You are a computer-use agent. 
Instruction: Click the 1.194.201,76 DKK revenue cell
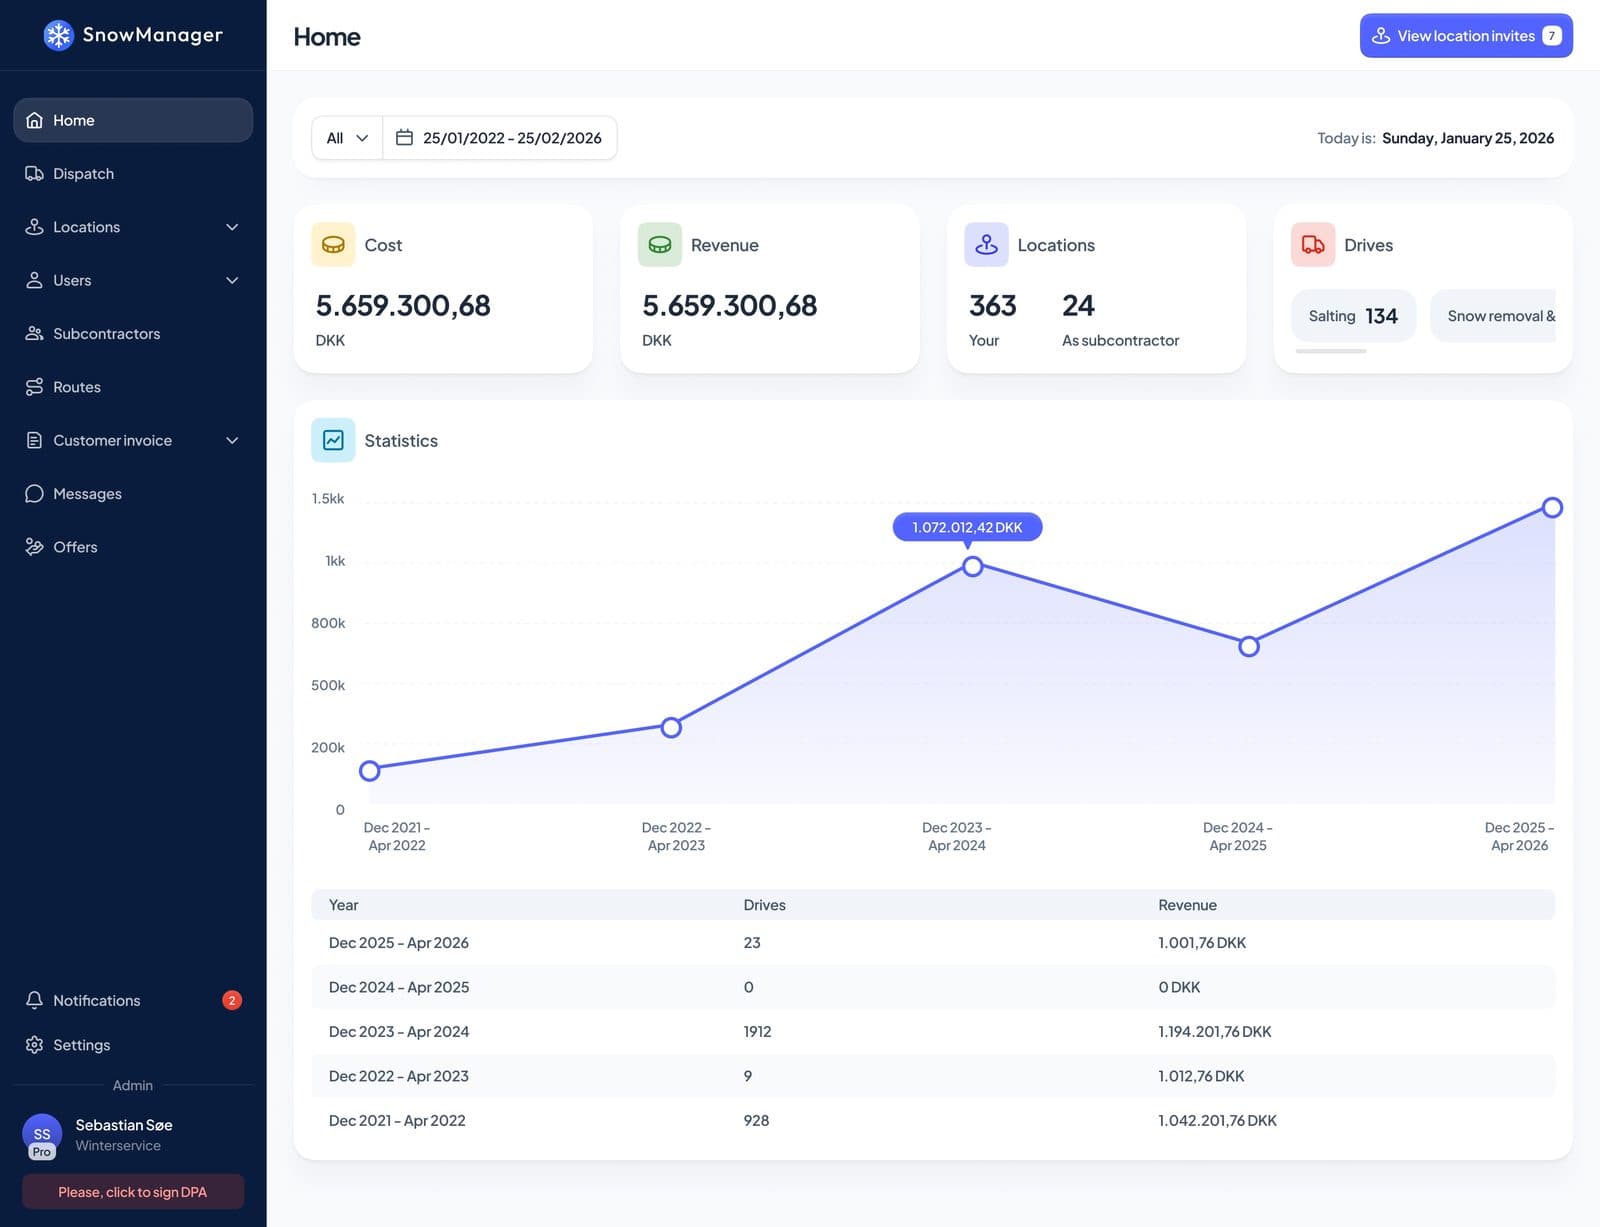click(1215, 1031)
